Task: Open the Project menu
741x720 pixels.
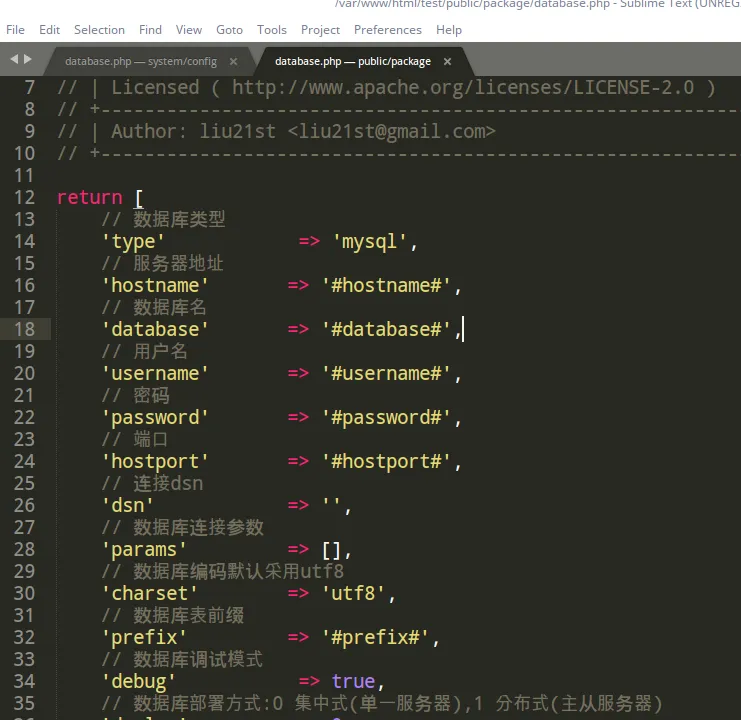Action: tap(320, 30)
